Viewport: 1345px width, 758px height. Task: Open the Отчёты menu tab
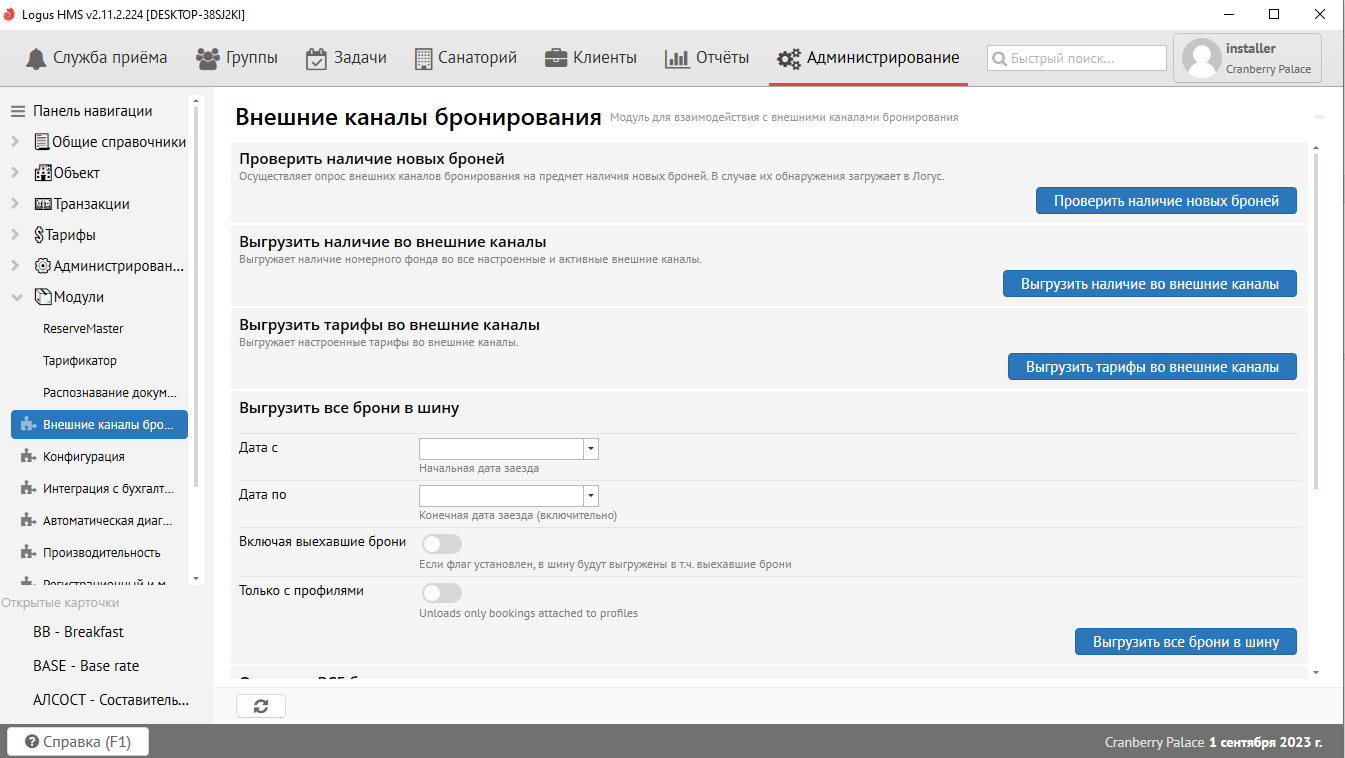click(707, 58)
